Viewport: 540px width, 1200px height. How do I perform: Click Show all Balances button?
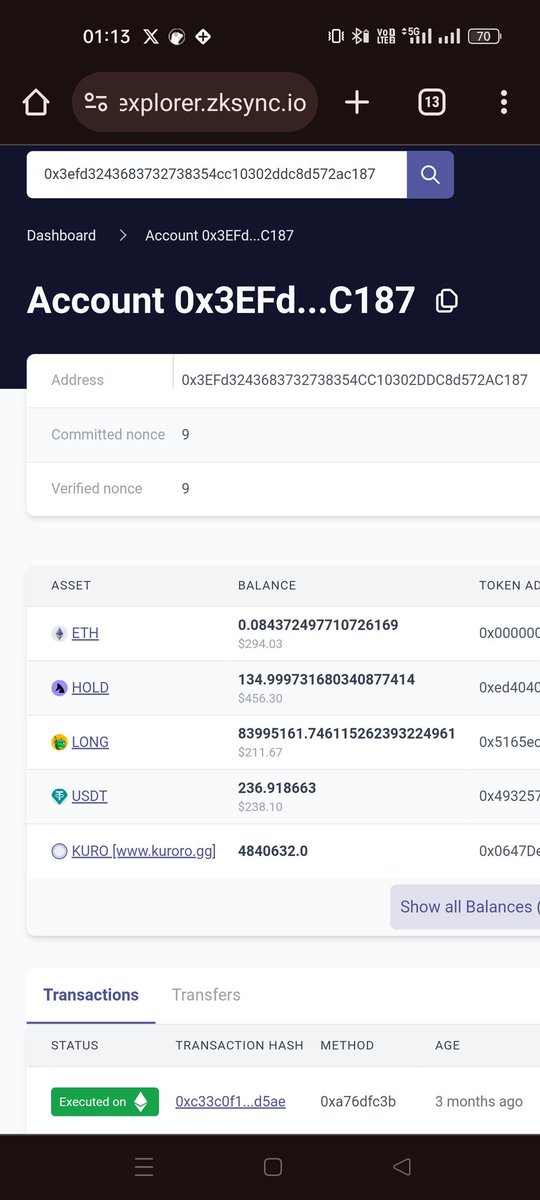coord(466,907)
